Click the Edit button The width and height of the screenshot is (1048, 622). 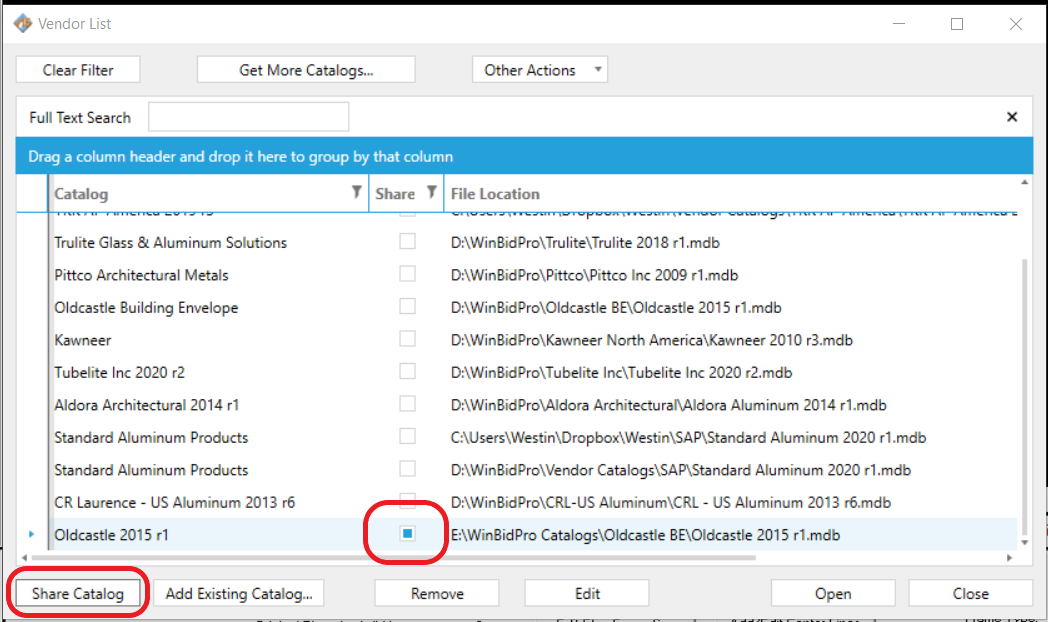[587, 593]
